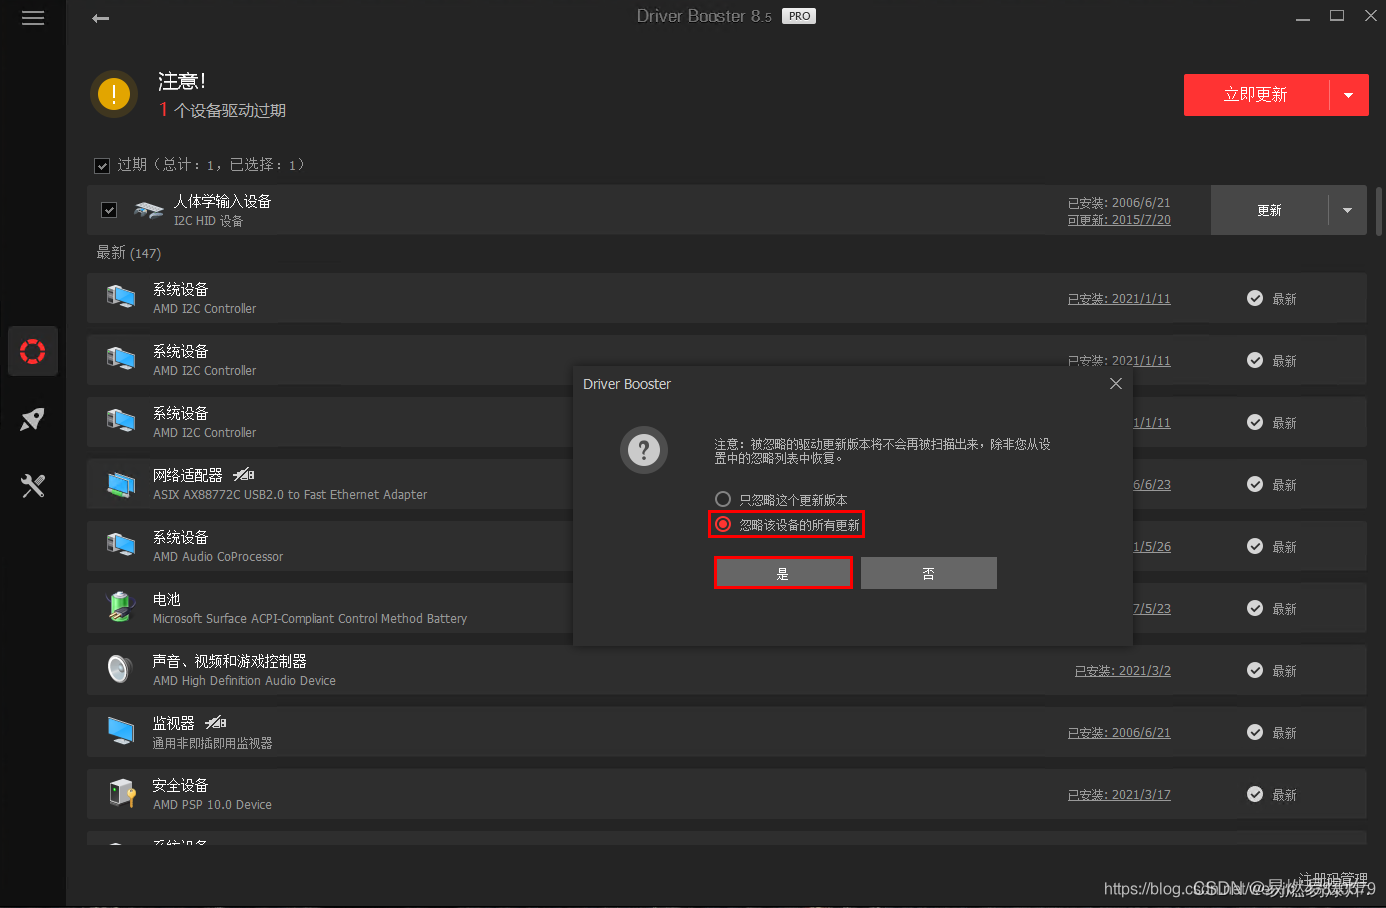Viewport: 1386px width, 908px height.
Task: Open the hamburger menu
Action: (x=33, y=18)
